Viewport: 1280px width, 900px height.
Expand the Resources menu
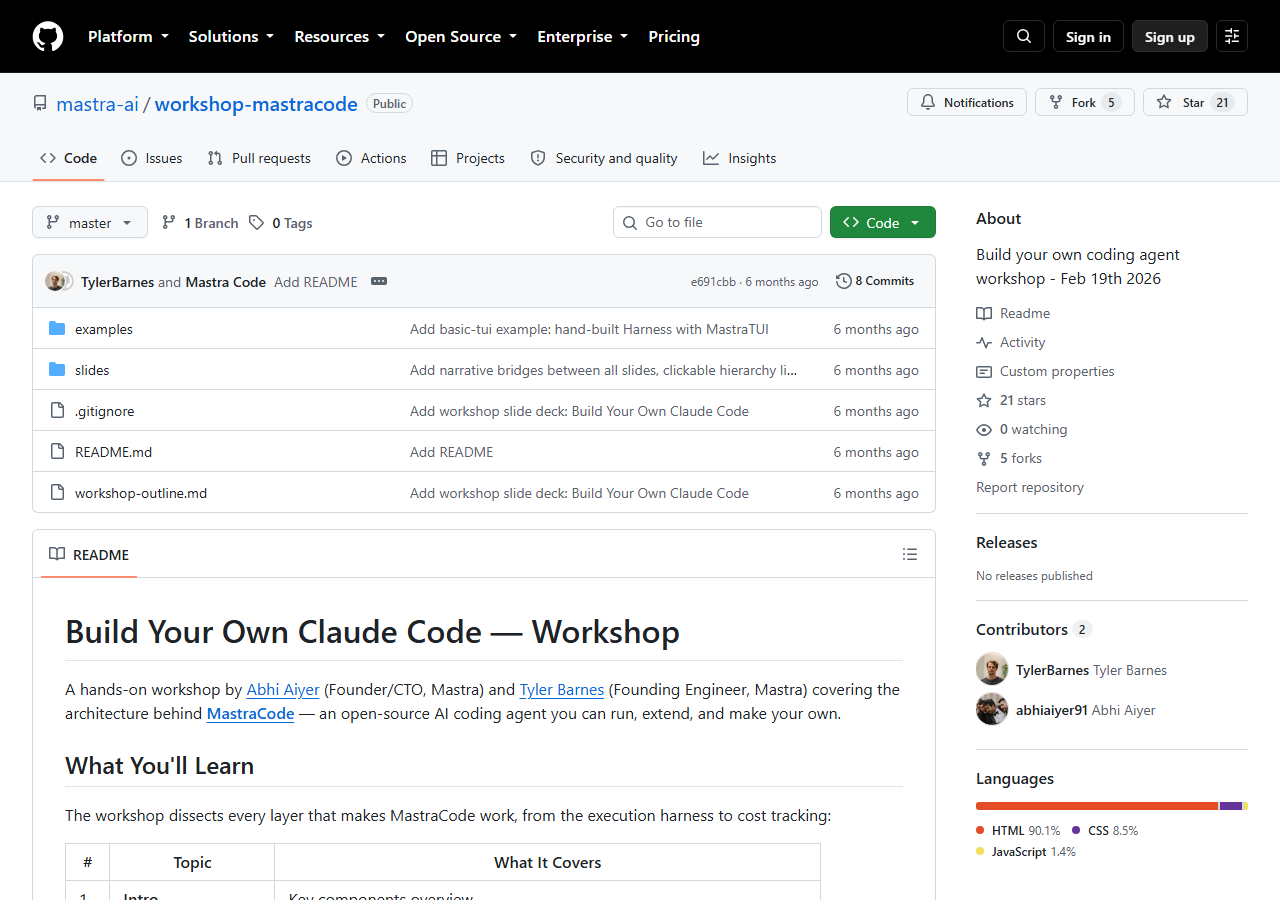(339, 37)
